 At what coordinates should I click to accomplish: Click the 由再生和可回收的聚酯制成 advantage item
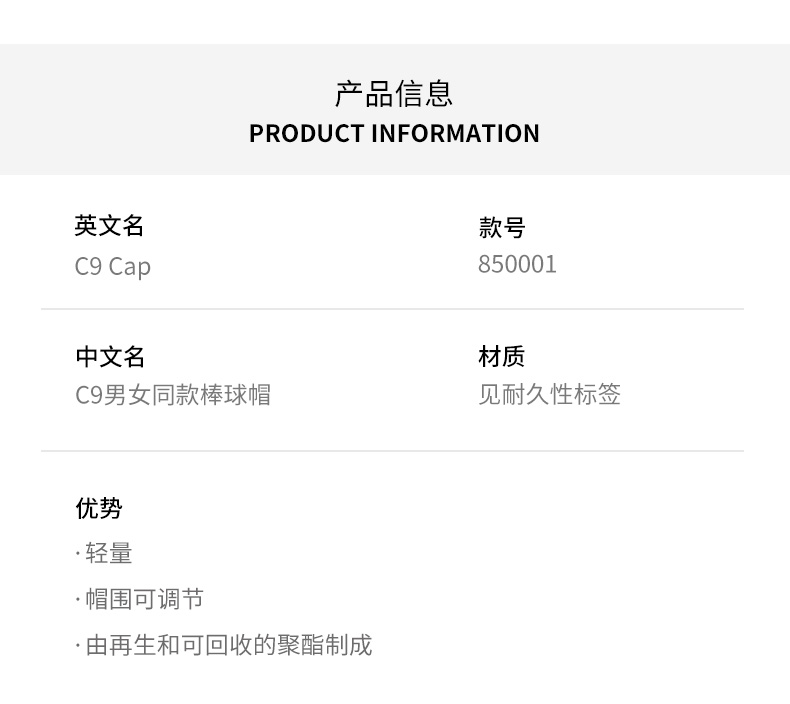click(x=229, y=645)
